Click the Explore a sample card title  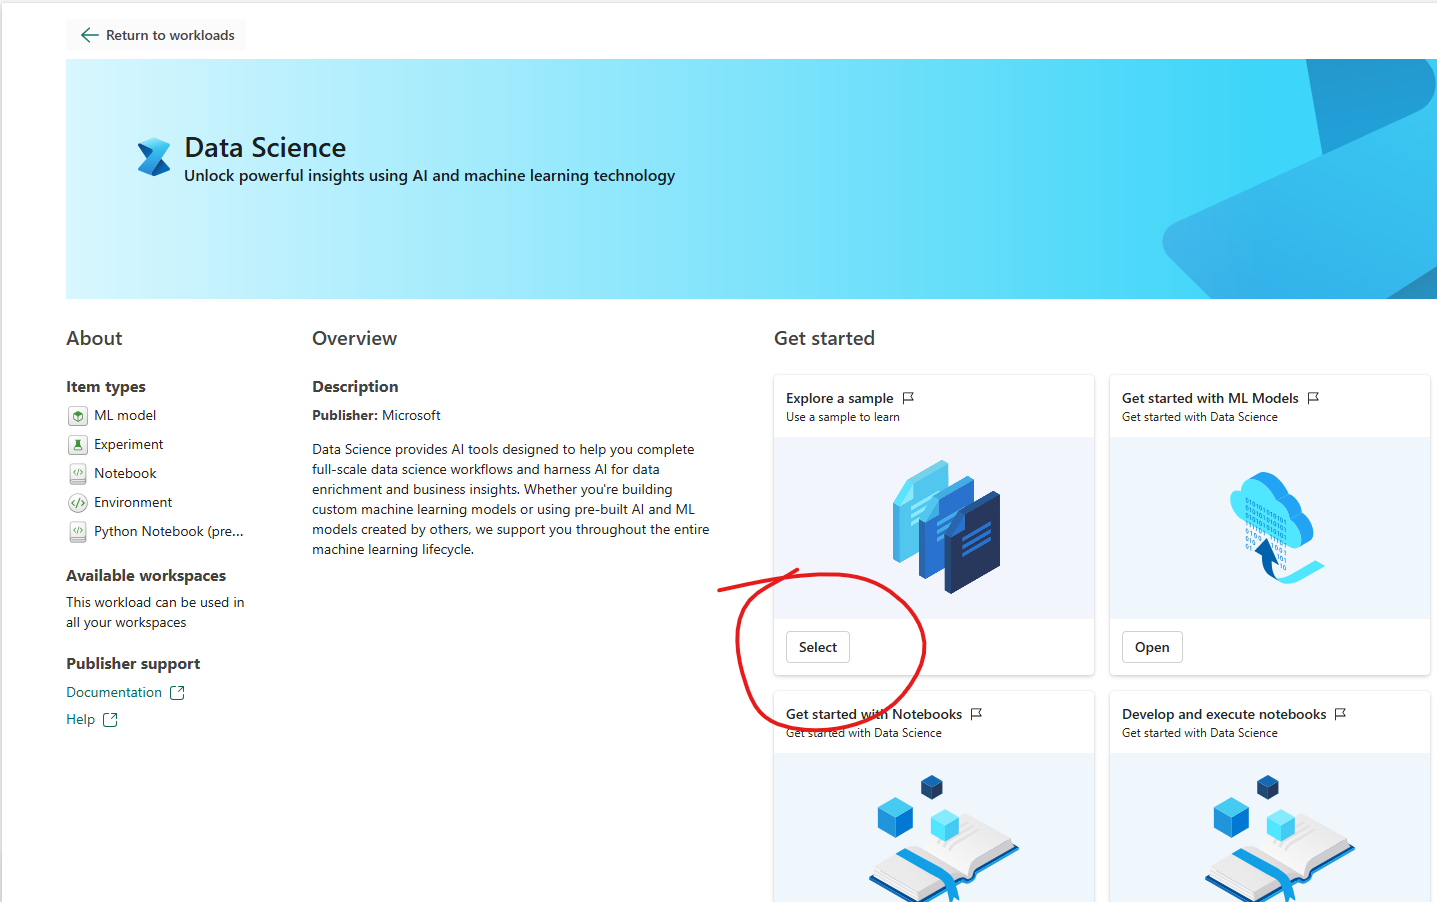click(840, 398)
